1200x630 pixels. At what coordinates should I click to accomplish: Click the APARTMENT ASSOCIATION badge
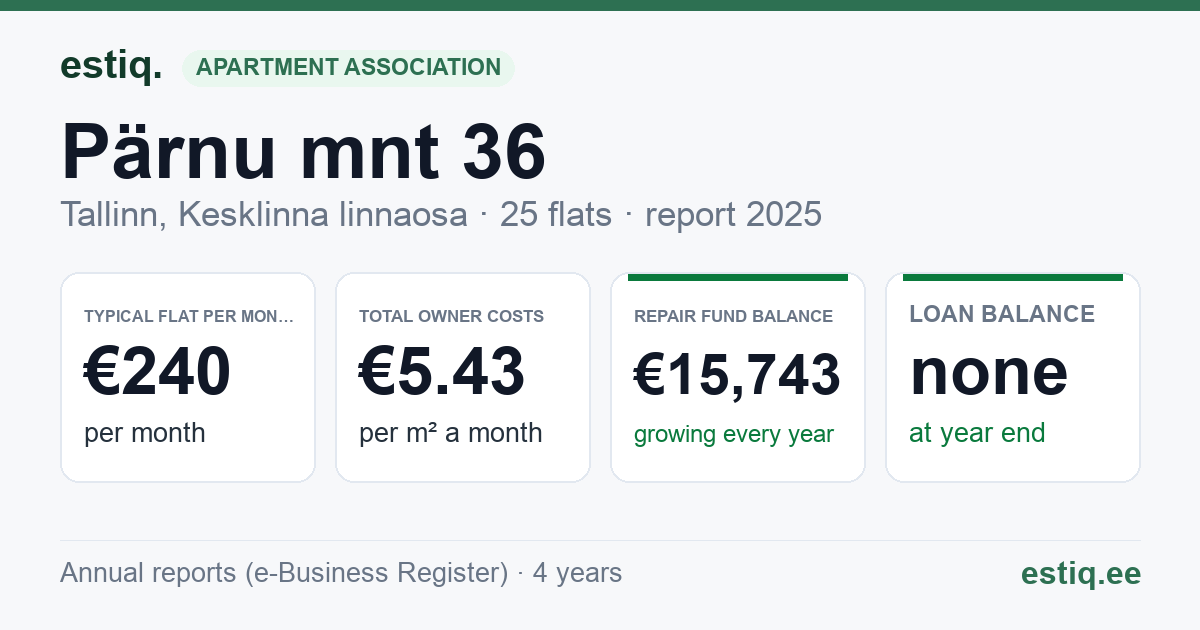348,68
